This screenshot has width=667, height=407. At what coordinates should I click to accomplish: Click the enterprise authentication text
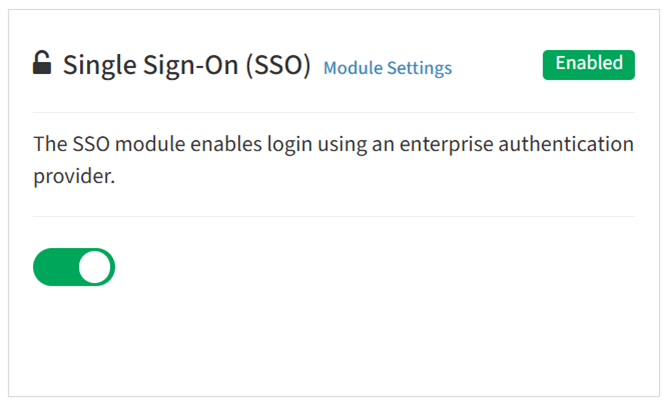(x=516, y=145)
